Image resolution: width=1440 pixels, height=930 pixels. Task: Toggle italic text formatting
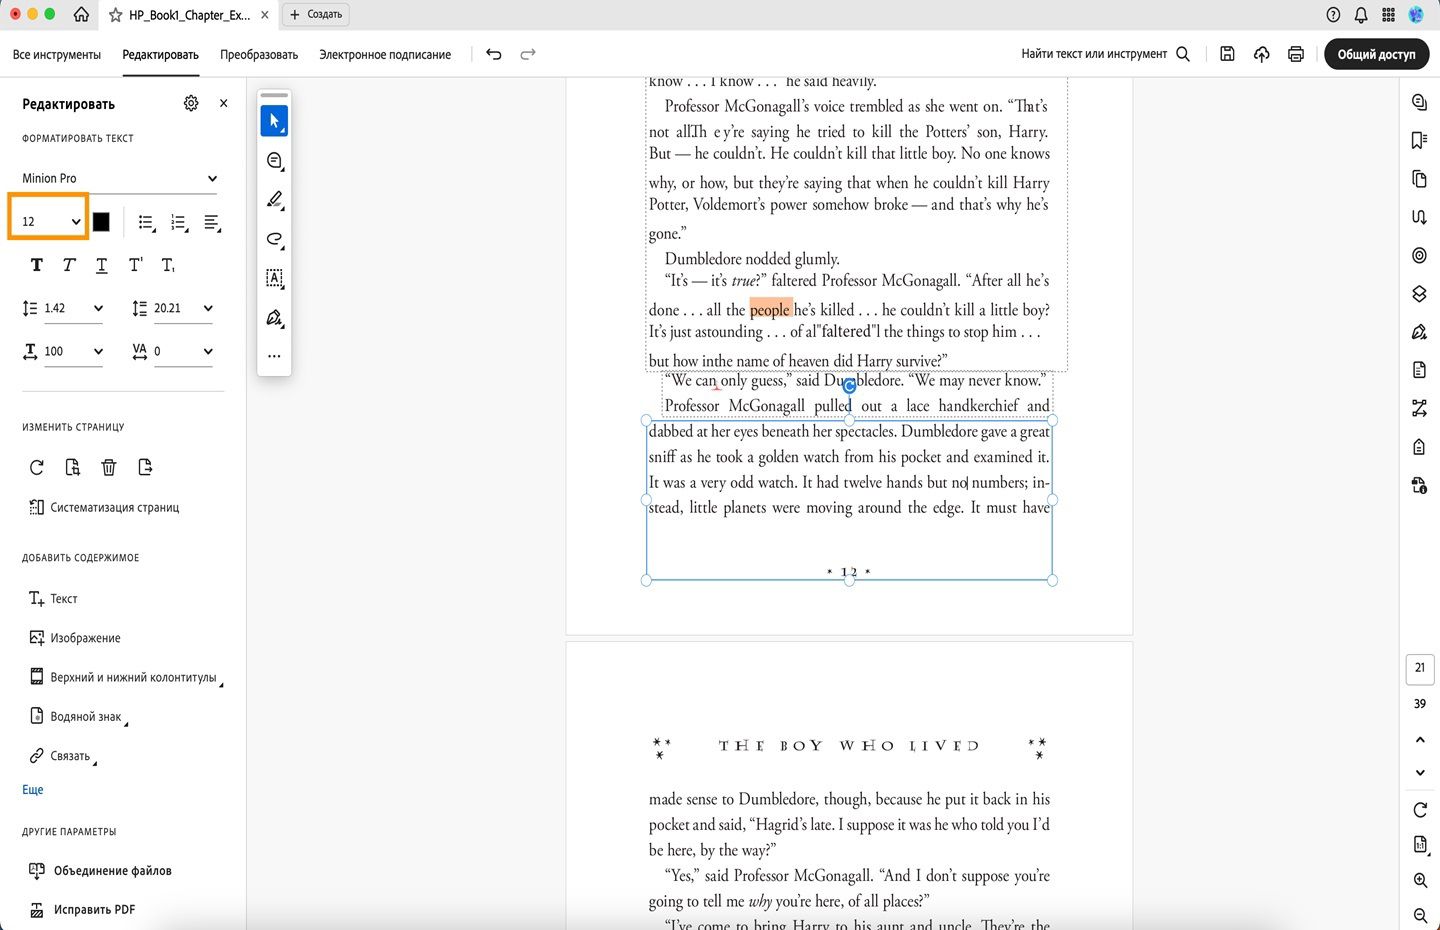point(69,265)
